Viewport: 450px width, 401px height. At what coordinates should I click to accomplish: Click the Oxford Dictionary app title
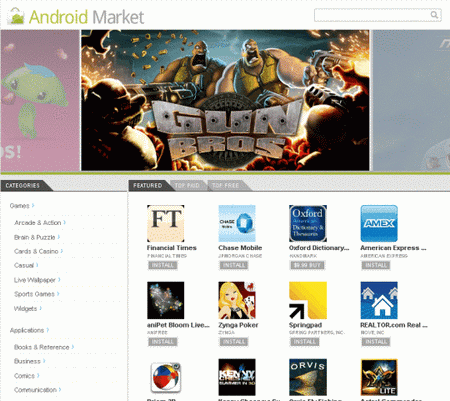pos(319,248)
